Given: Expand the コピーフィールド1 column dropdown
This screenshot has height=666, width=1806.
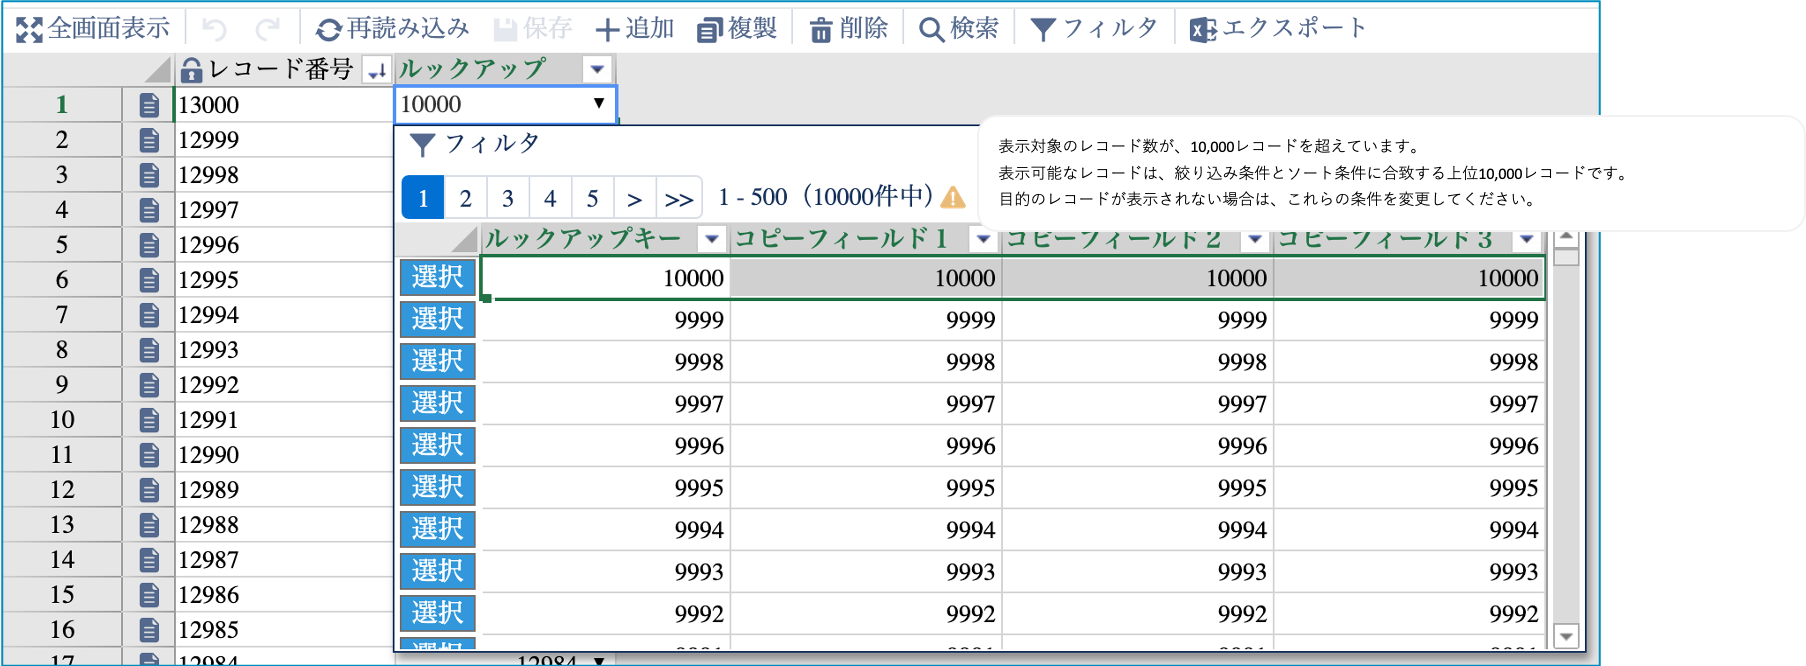Looking at the screenshot, I should click(983, 239).
